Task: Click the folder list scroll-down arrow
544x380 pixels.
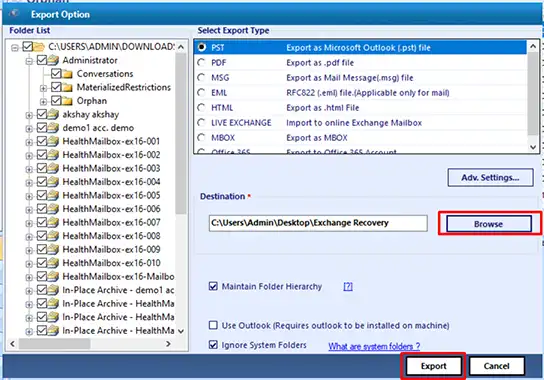Action: click(181, 331)
